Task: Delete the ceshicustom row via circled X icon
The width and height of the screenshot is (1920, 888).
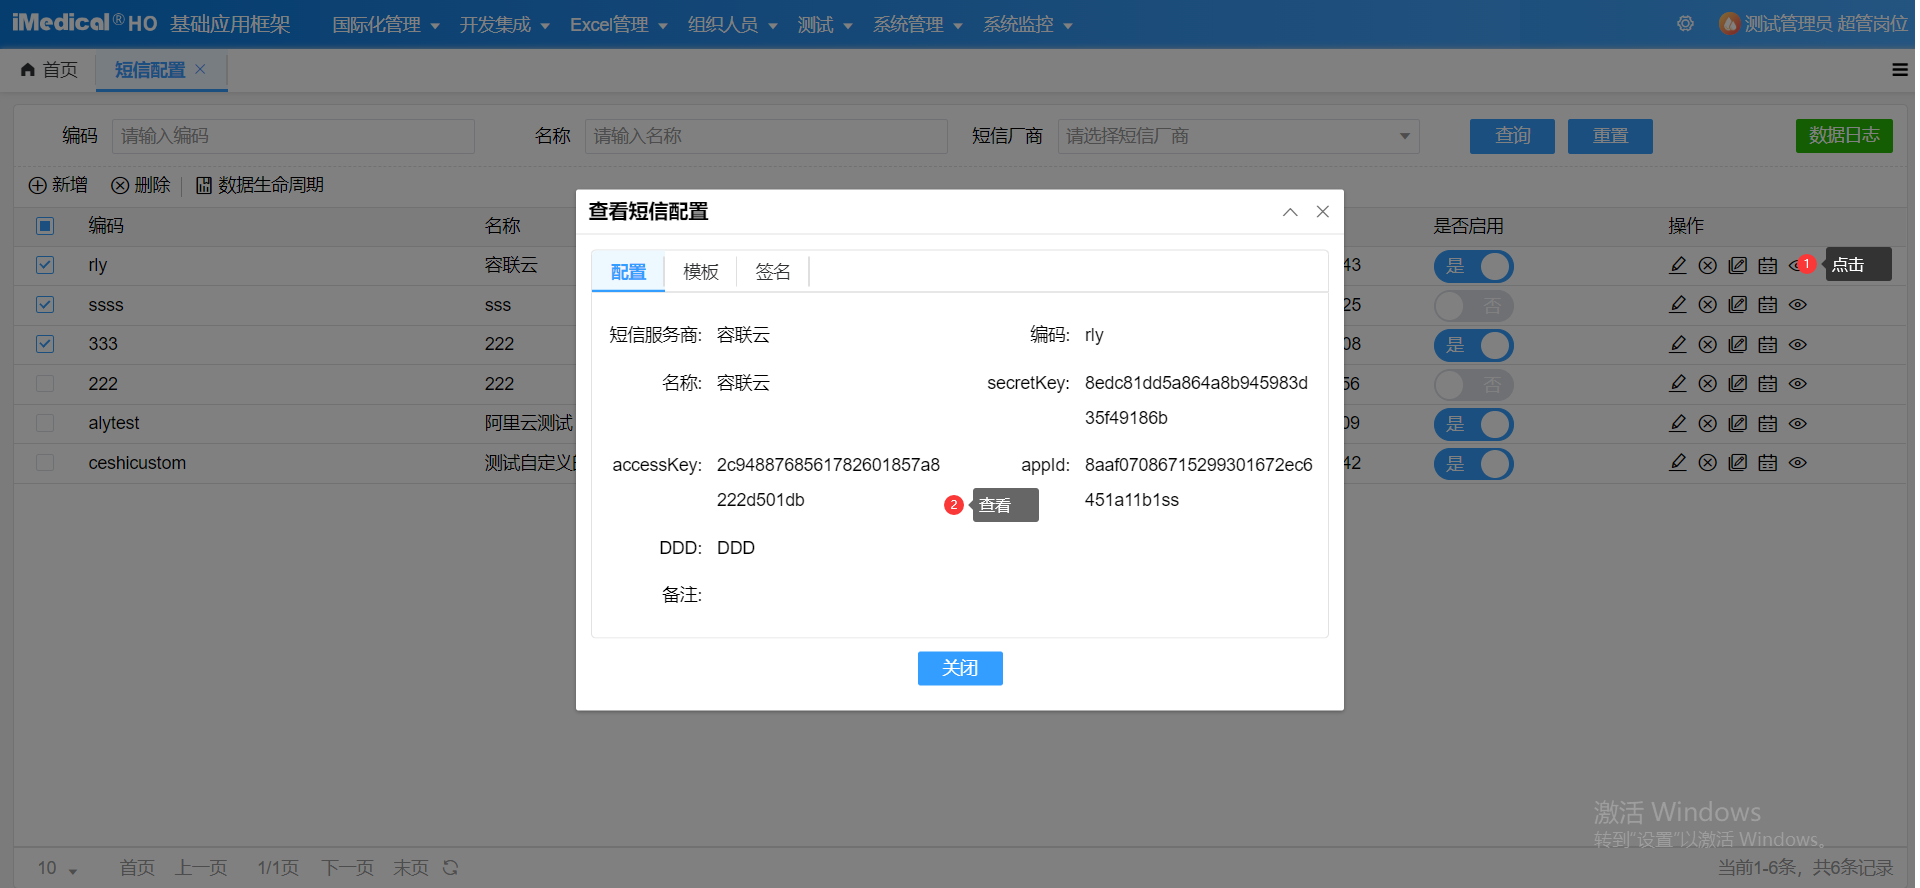Action: point(1708,463)
